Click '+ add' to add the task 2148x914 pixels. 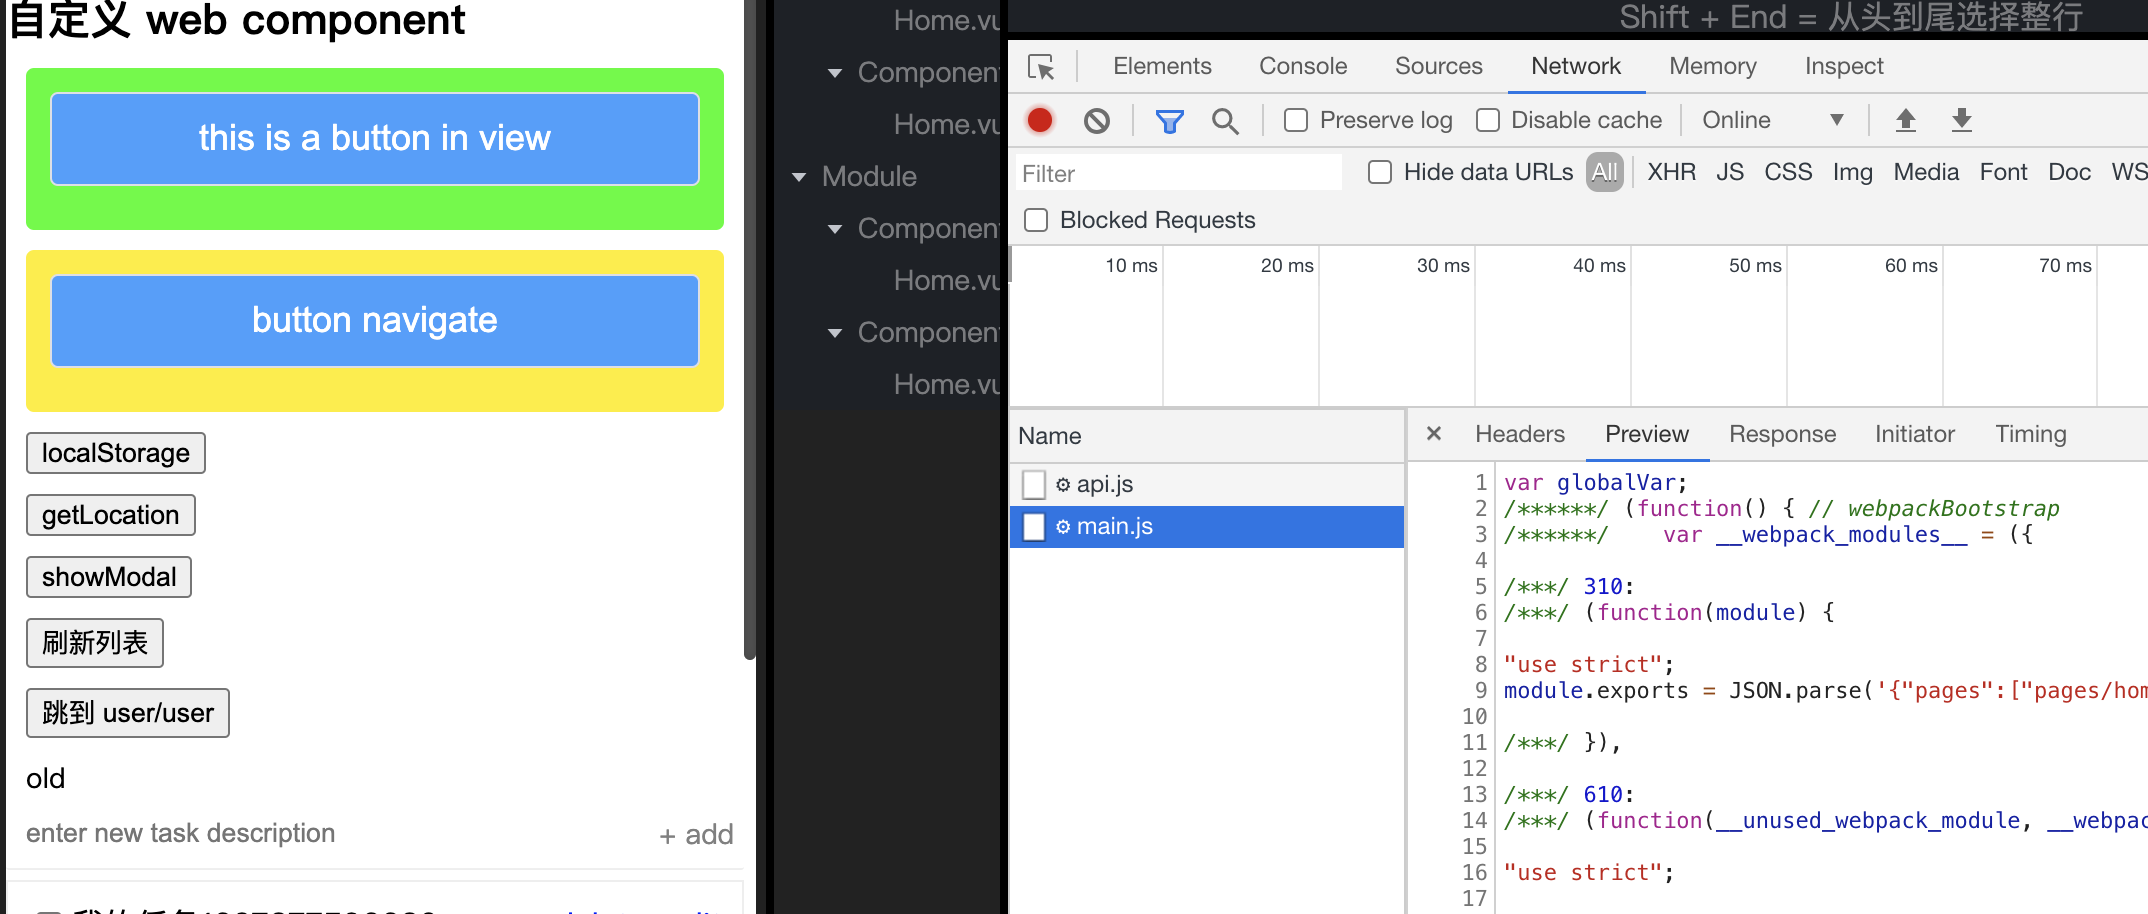[696, 834]
